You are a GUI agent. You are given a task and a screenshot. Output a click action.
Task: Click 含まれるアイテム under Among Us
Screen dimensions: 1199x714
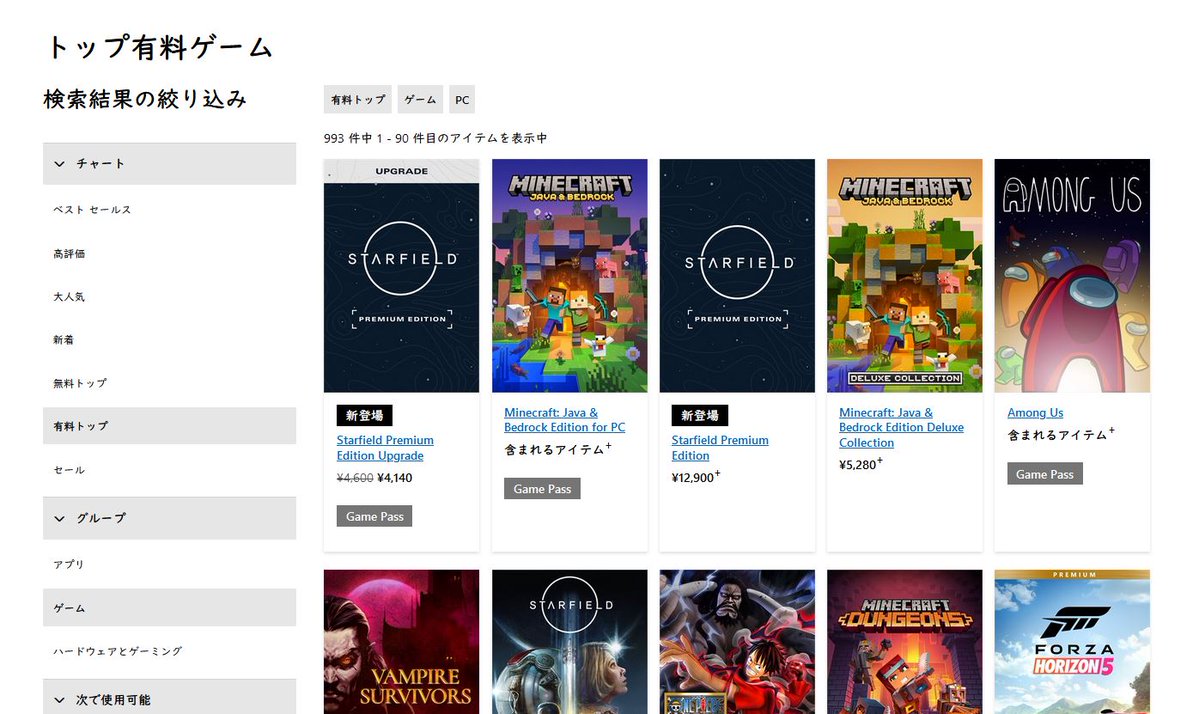[1061, 434]
